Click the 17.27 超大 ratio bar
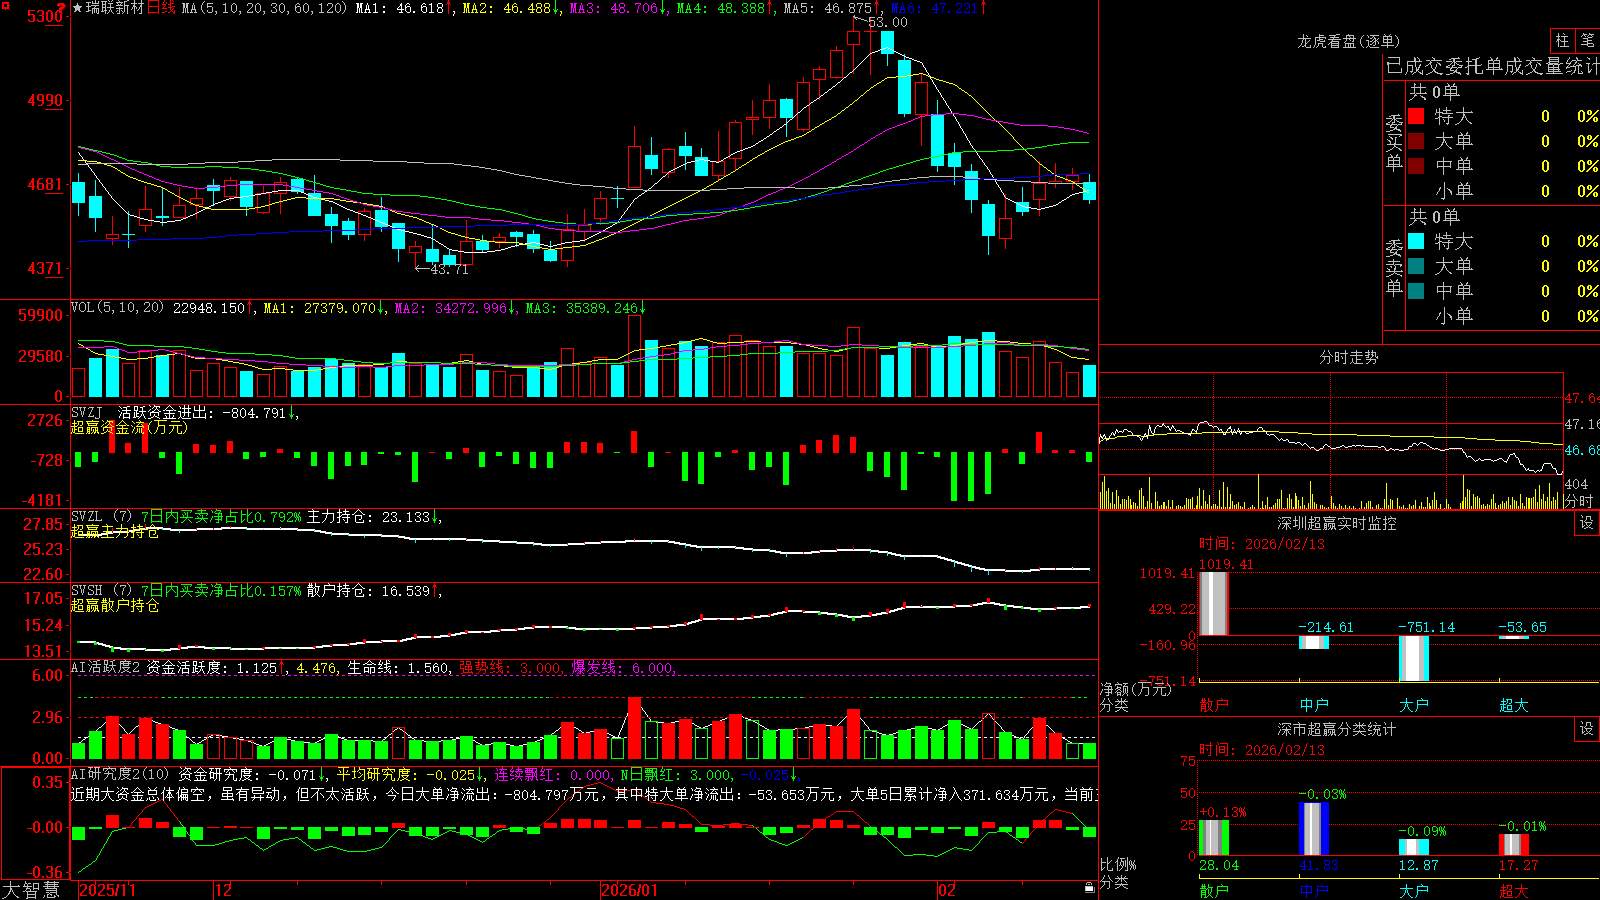 click(x=1514, y=844)
